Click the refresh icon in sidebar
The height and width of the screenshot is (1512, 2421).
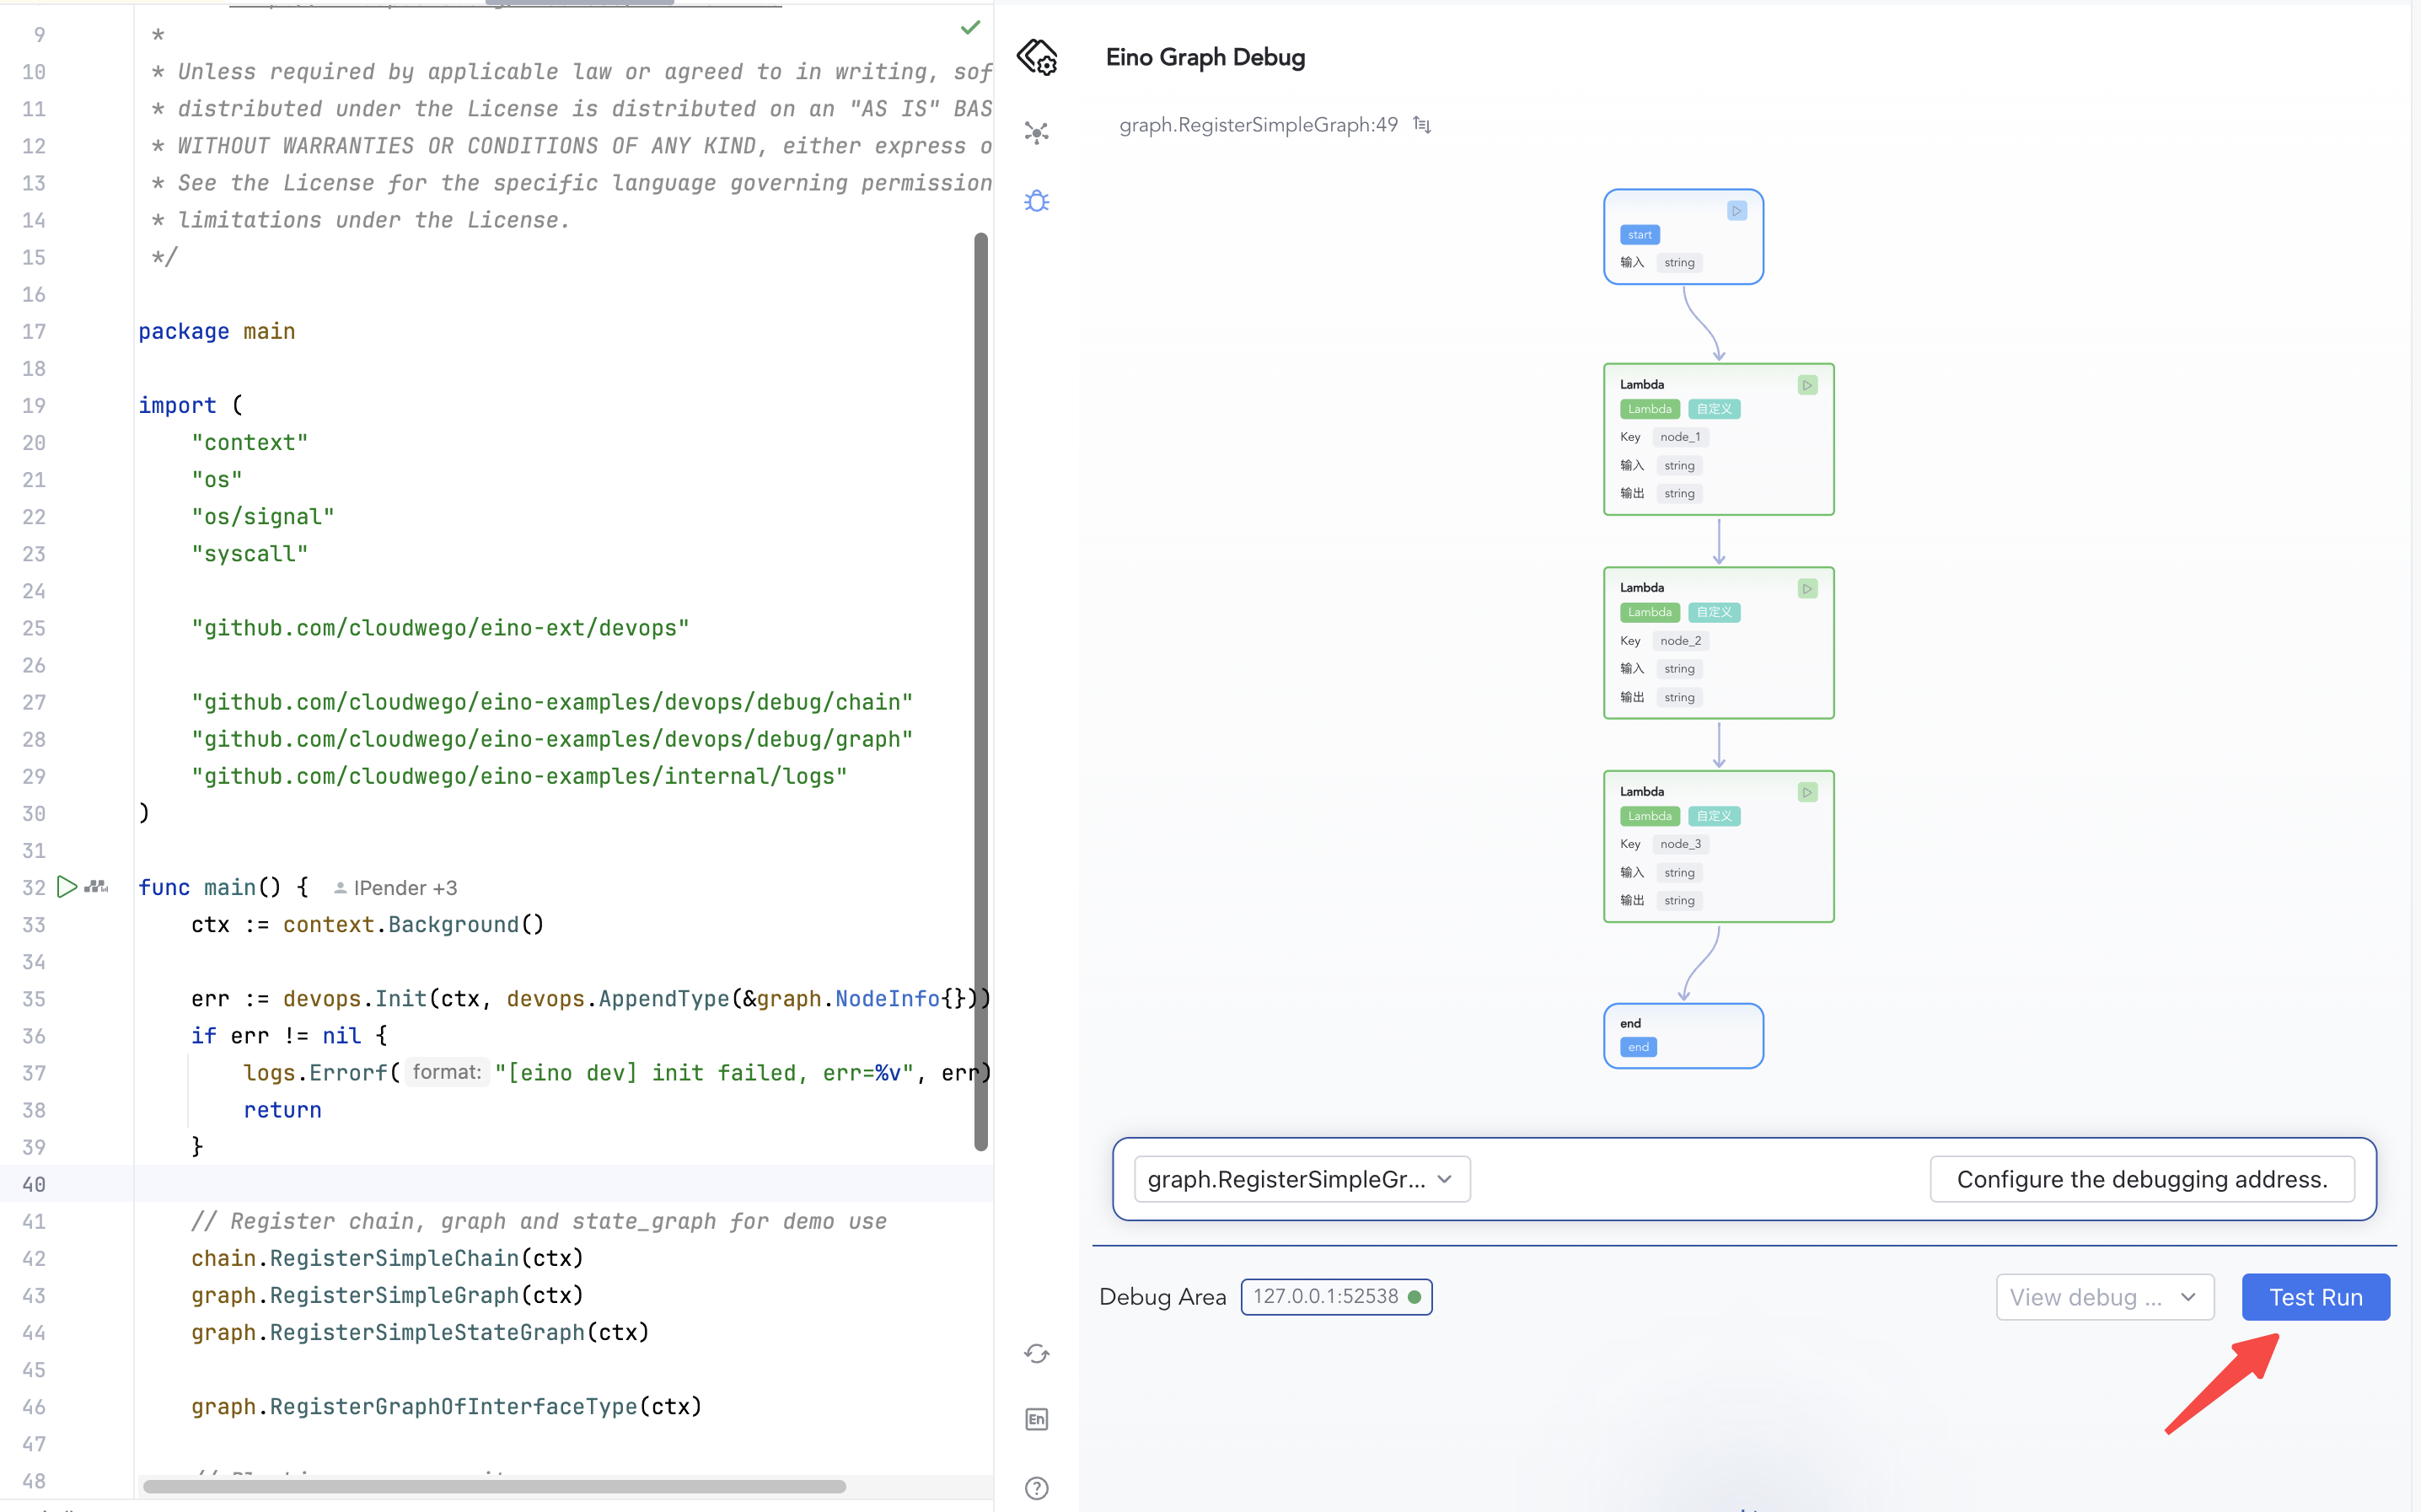click(1036, 1353)
